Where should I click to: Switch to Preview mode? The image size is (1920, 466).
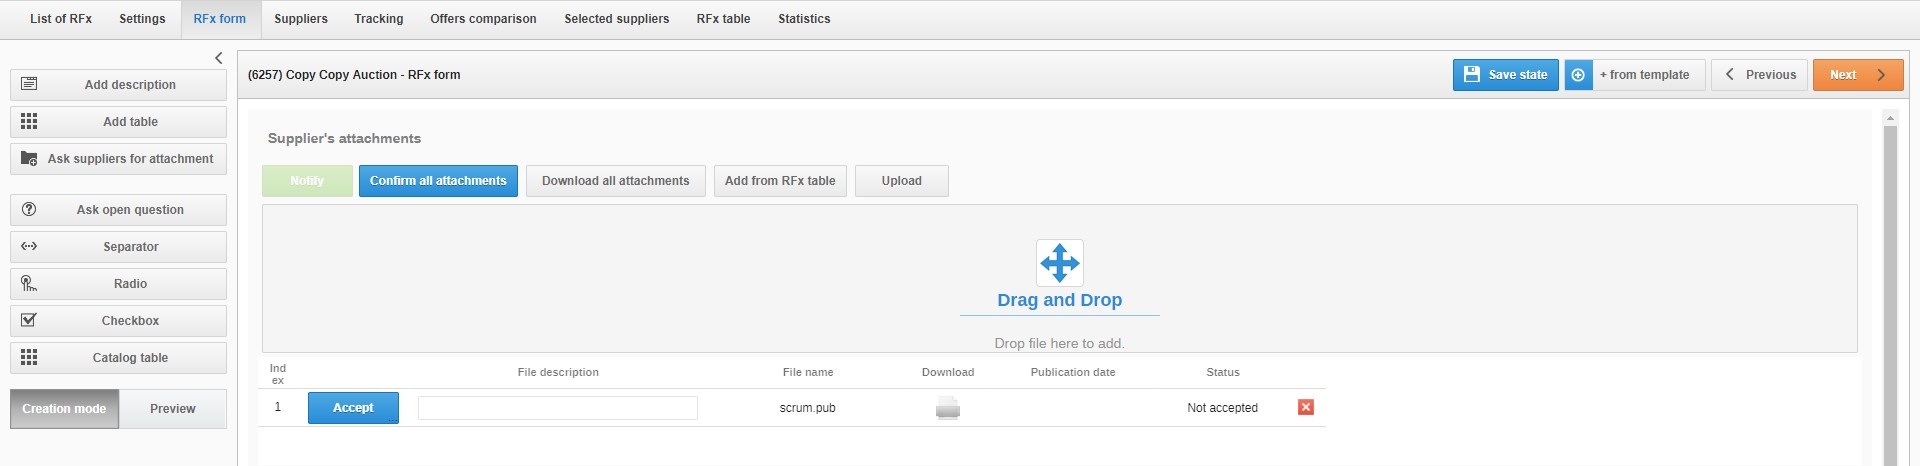[x=172, y=409]
